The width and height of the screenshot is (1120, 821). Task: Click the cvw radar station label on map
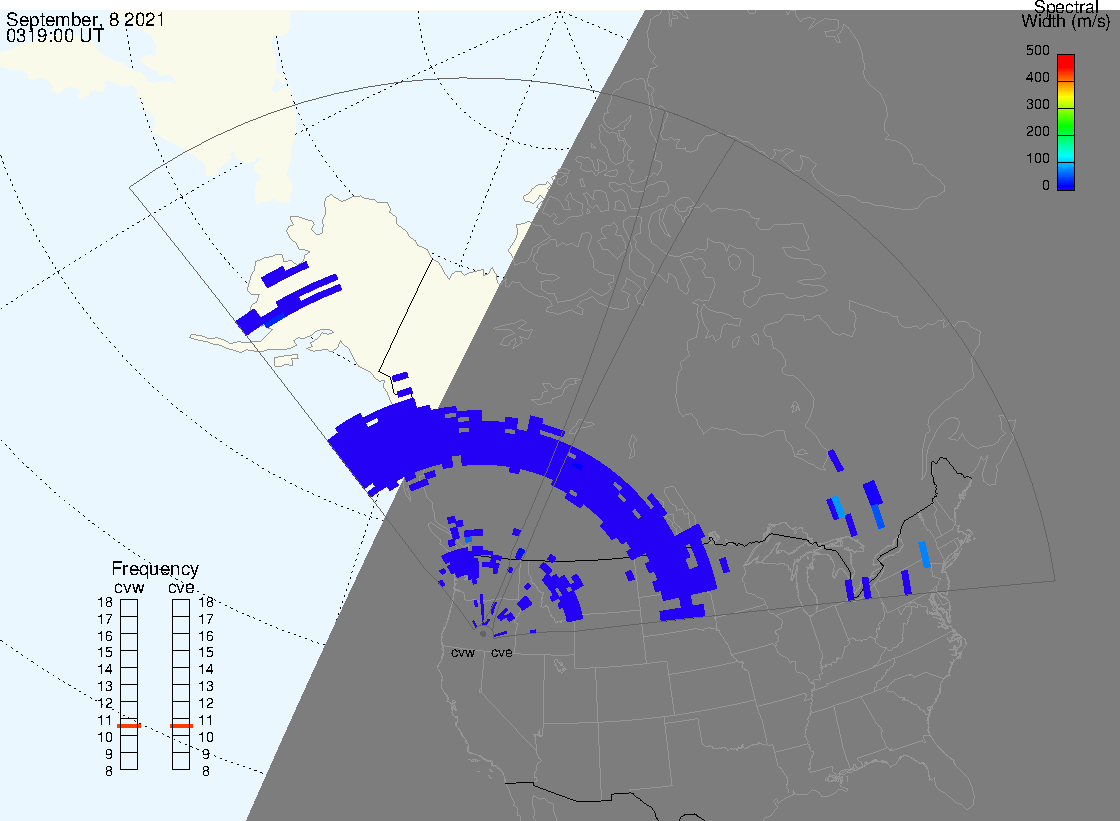463,653
